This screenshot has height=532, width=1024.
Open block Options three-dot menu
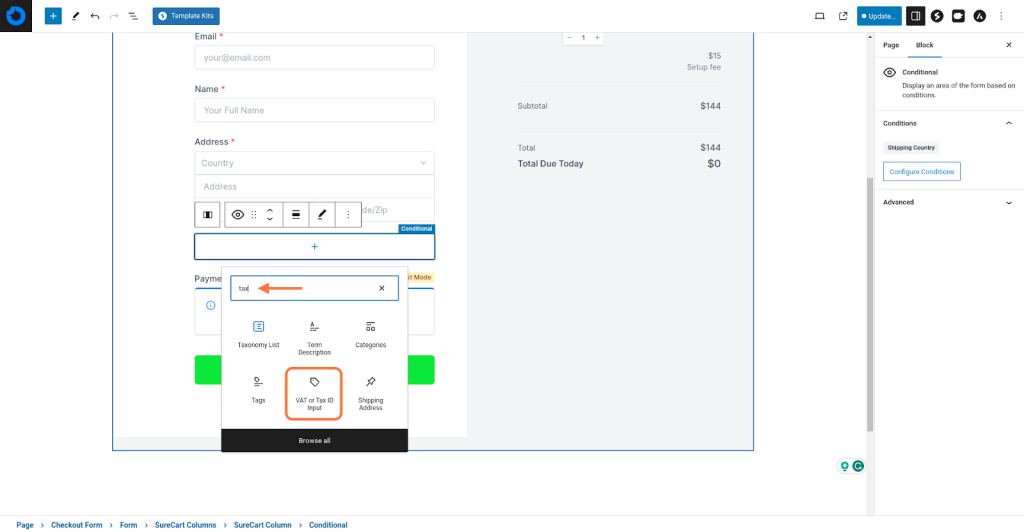(348, 214)
